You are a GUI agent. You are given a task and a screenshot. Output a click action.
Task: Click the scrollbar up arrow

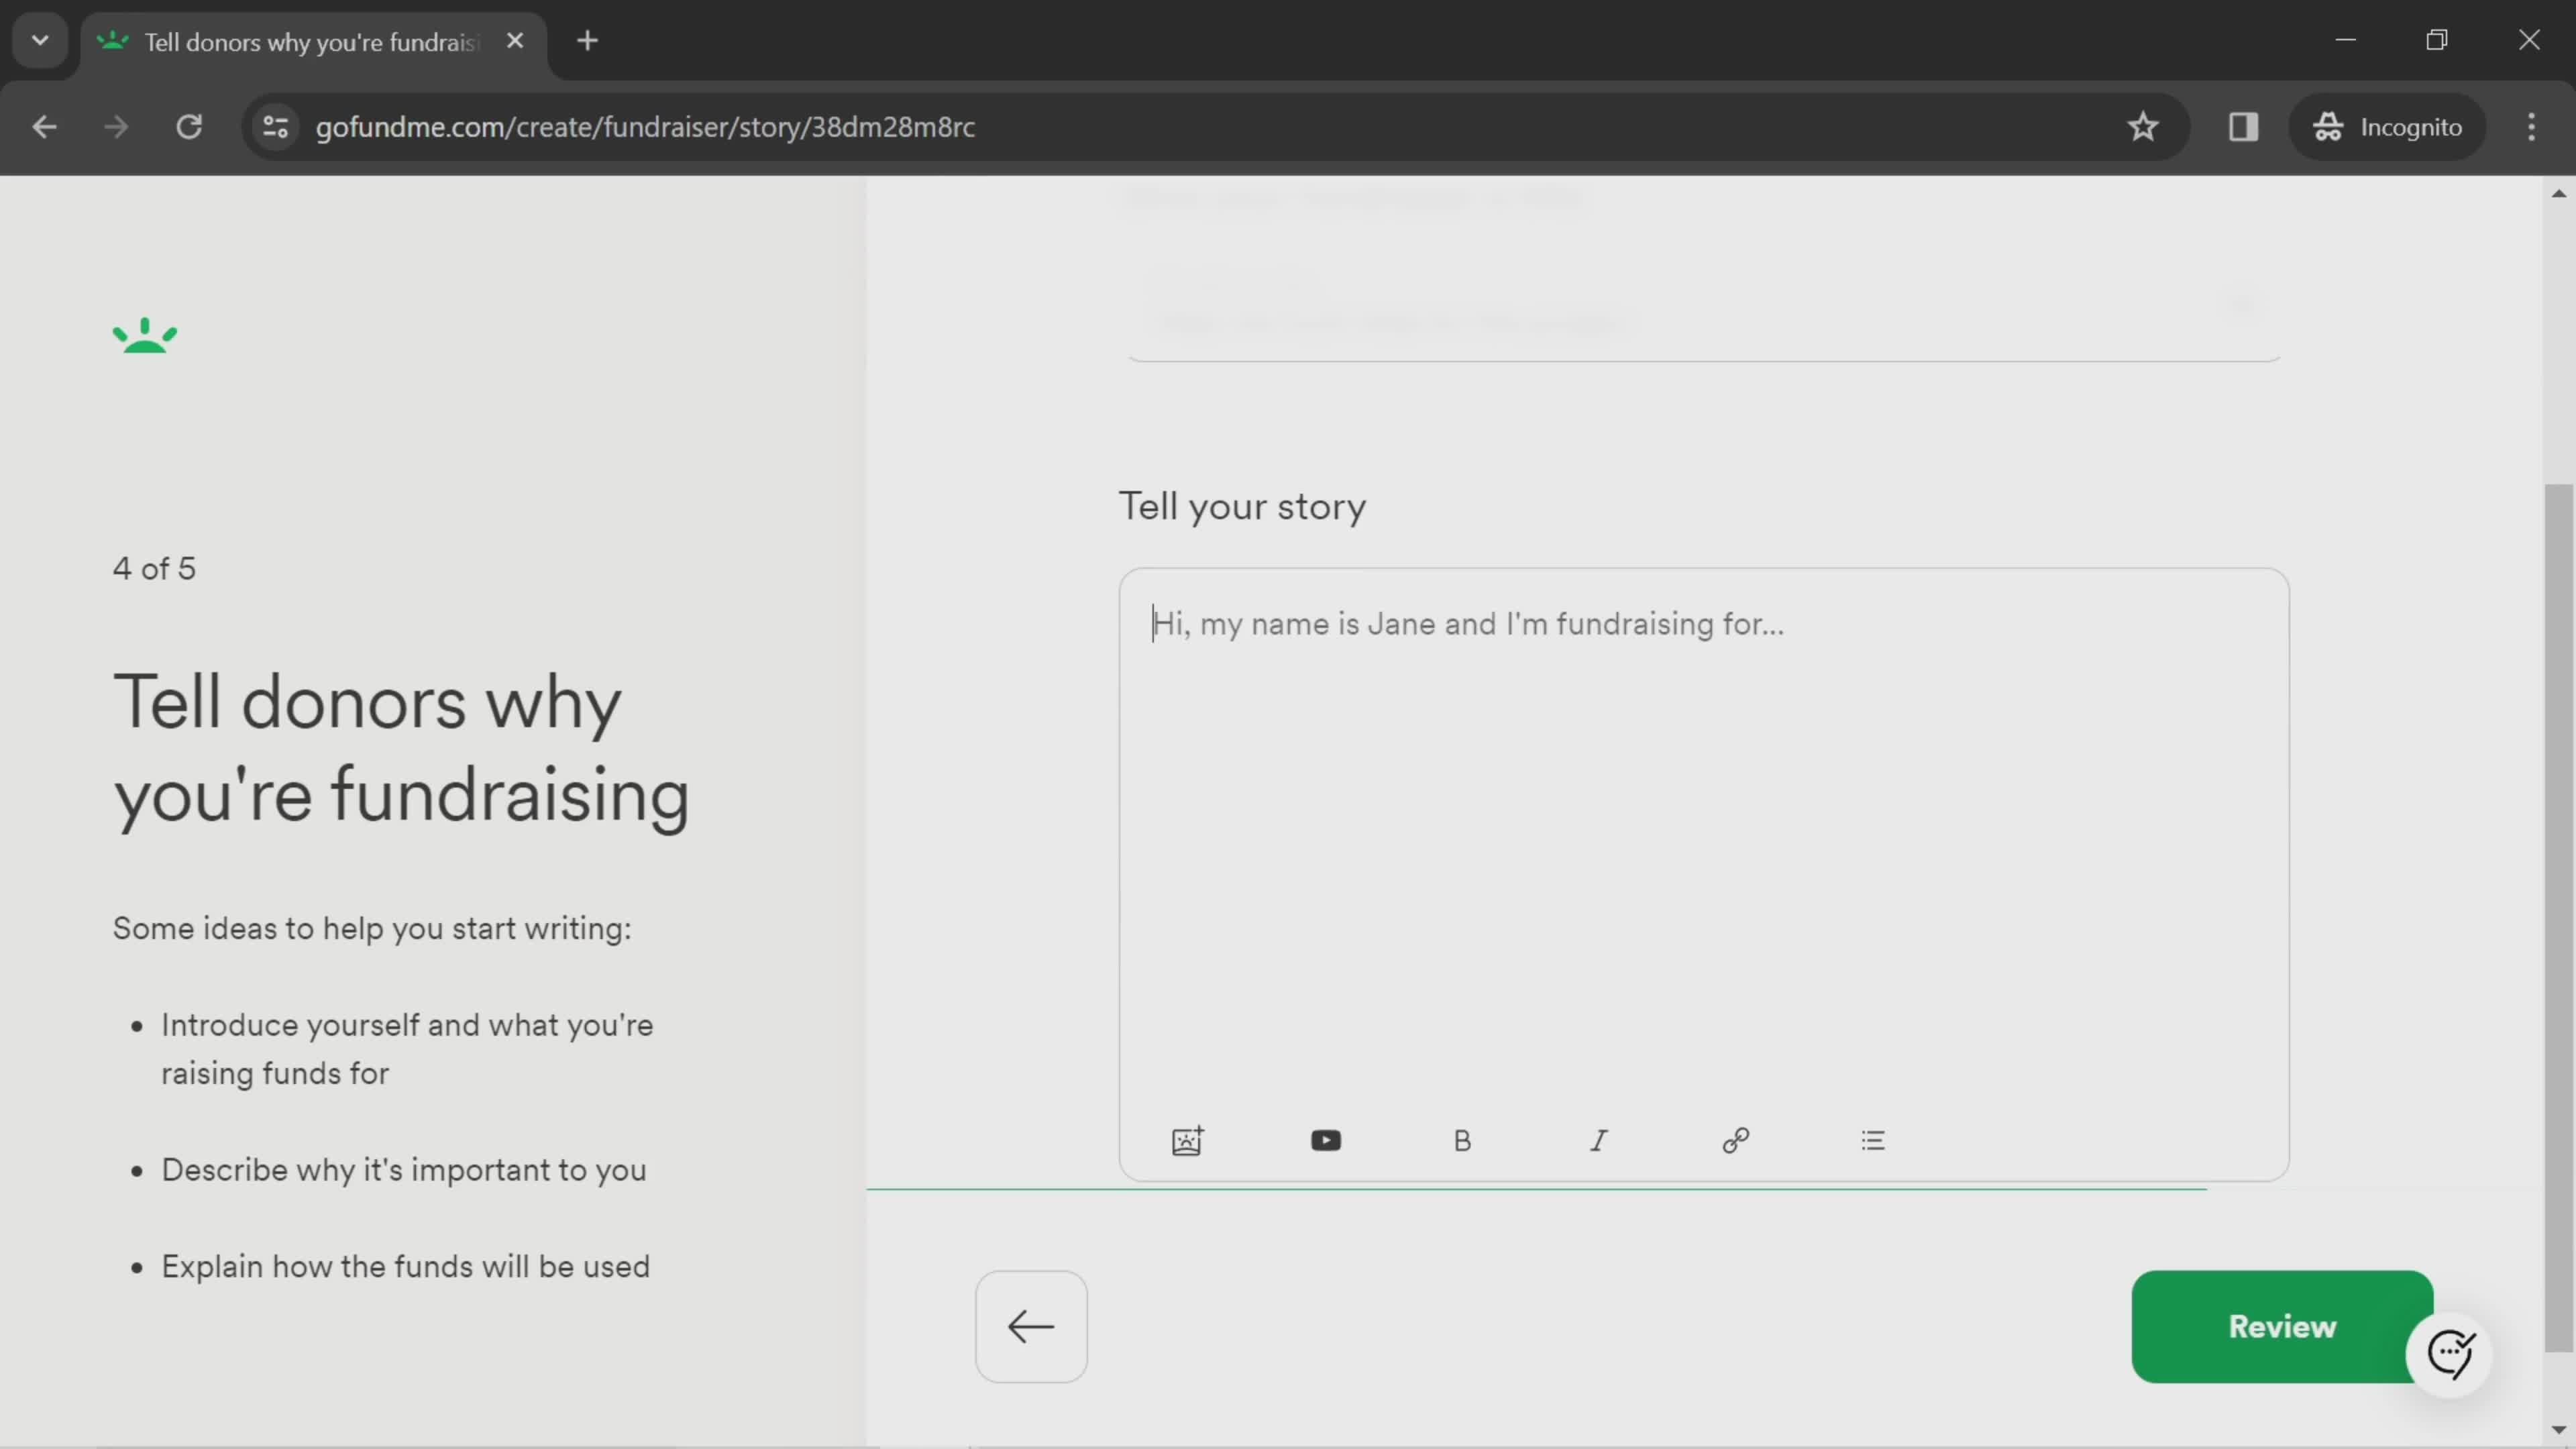click(x=2558, y=194)
